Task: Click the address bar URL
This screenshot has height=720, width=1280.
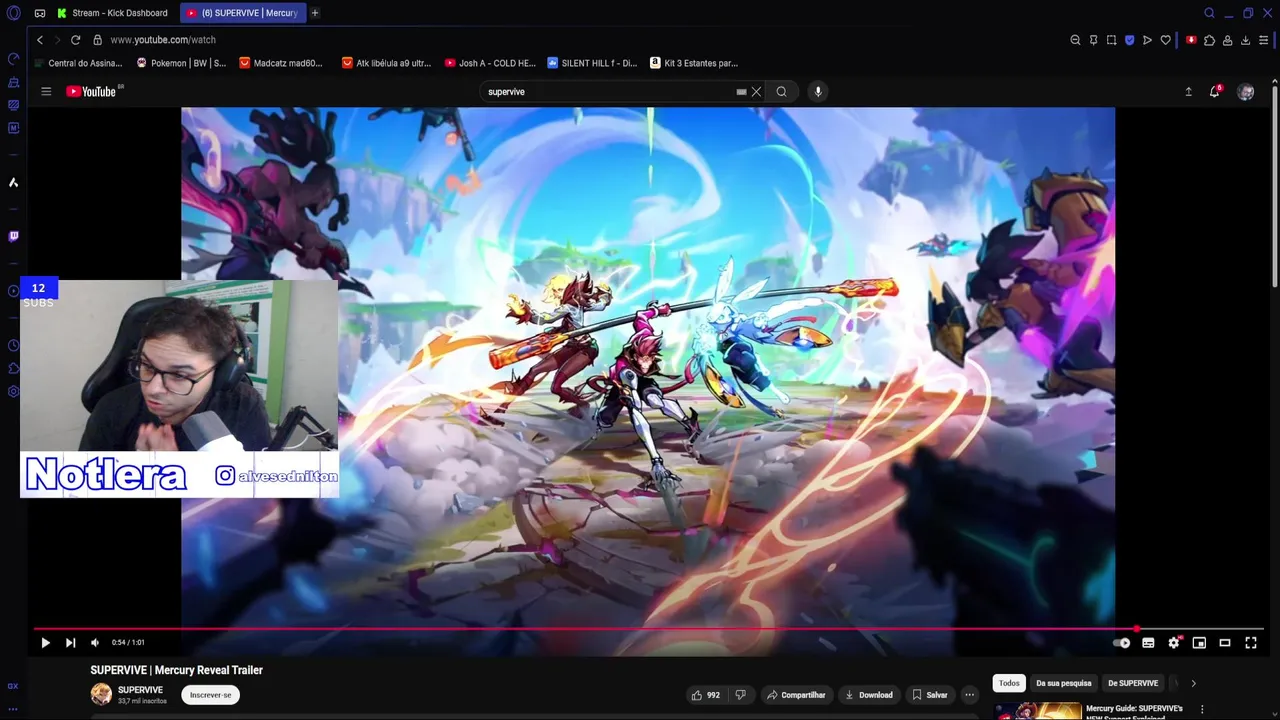Action: click(x=163, y=40)
